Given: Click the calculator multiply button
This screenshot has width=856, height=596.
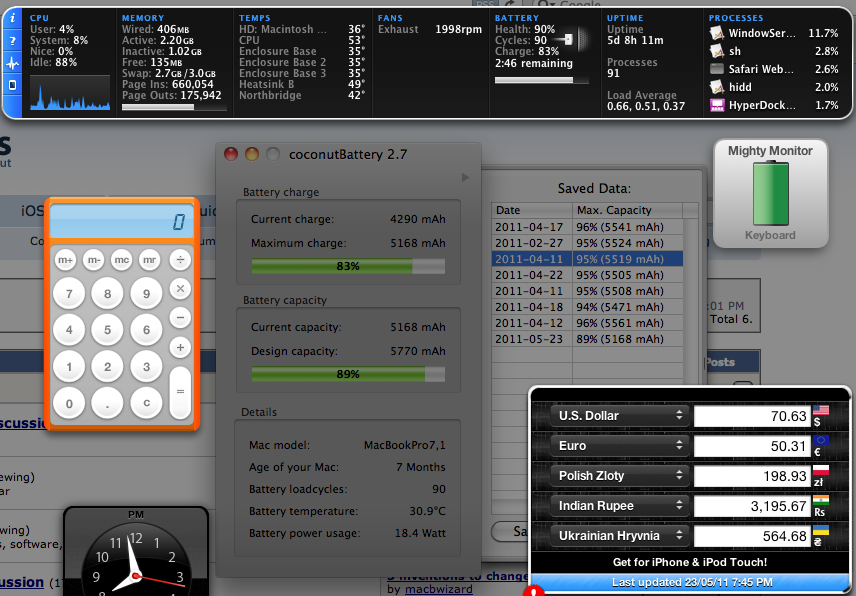Looking at the screenshot, I should [180, 288].
